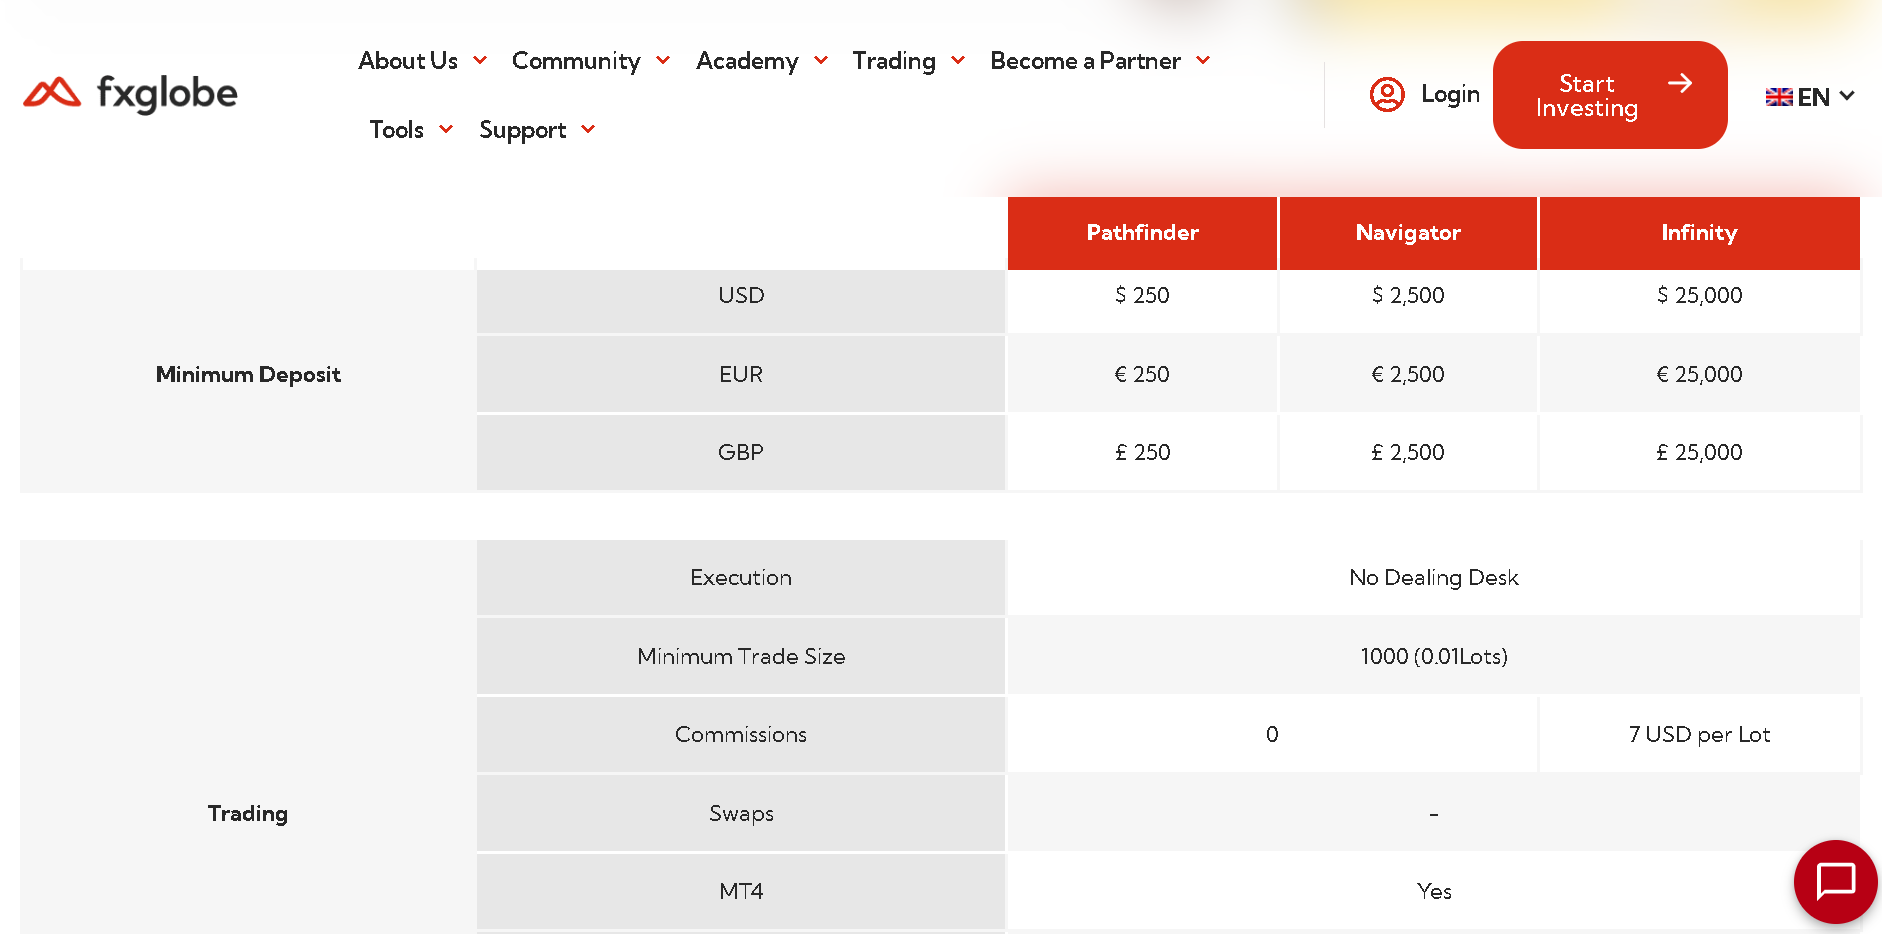Screen dimensions: 1882x934
Task: Expand the About Us dropdown chevron
Action: [480, 61]
